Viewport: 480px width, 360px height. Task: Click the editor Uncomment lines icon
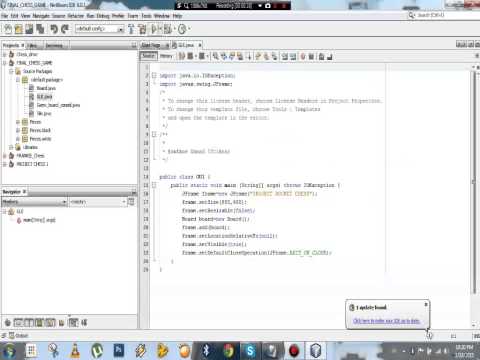pyautogui.click(x=329, y=56)
